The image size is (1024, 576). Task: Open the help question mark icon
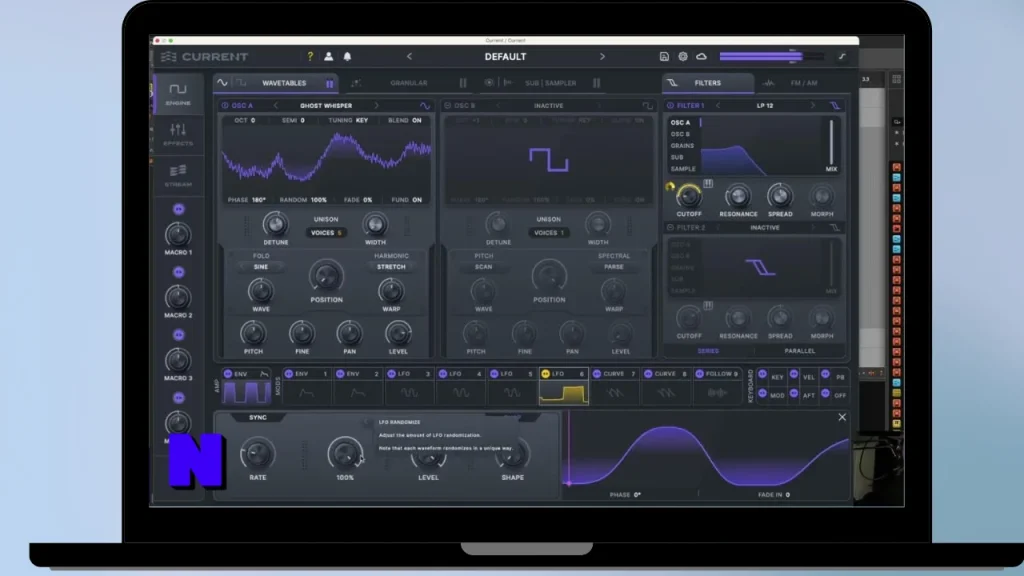point(310,57)
